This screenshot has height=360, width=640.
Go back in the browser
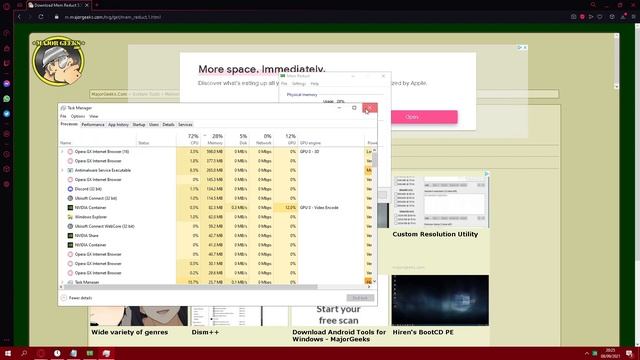[x=19, y=17]
